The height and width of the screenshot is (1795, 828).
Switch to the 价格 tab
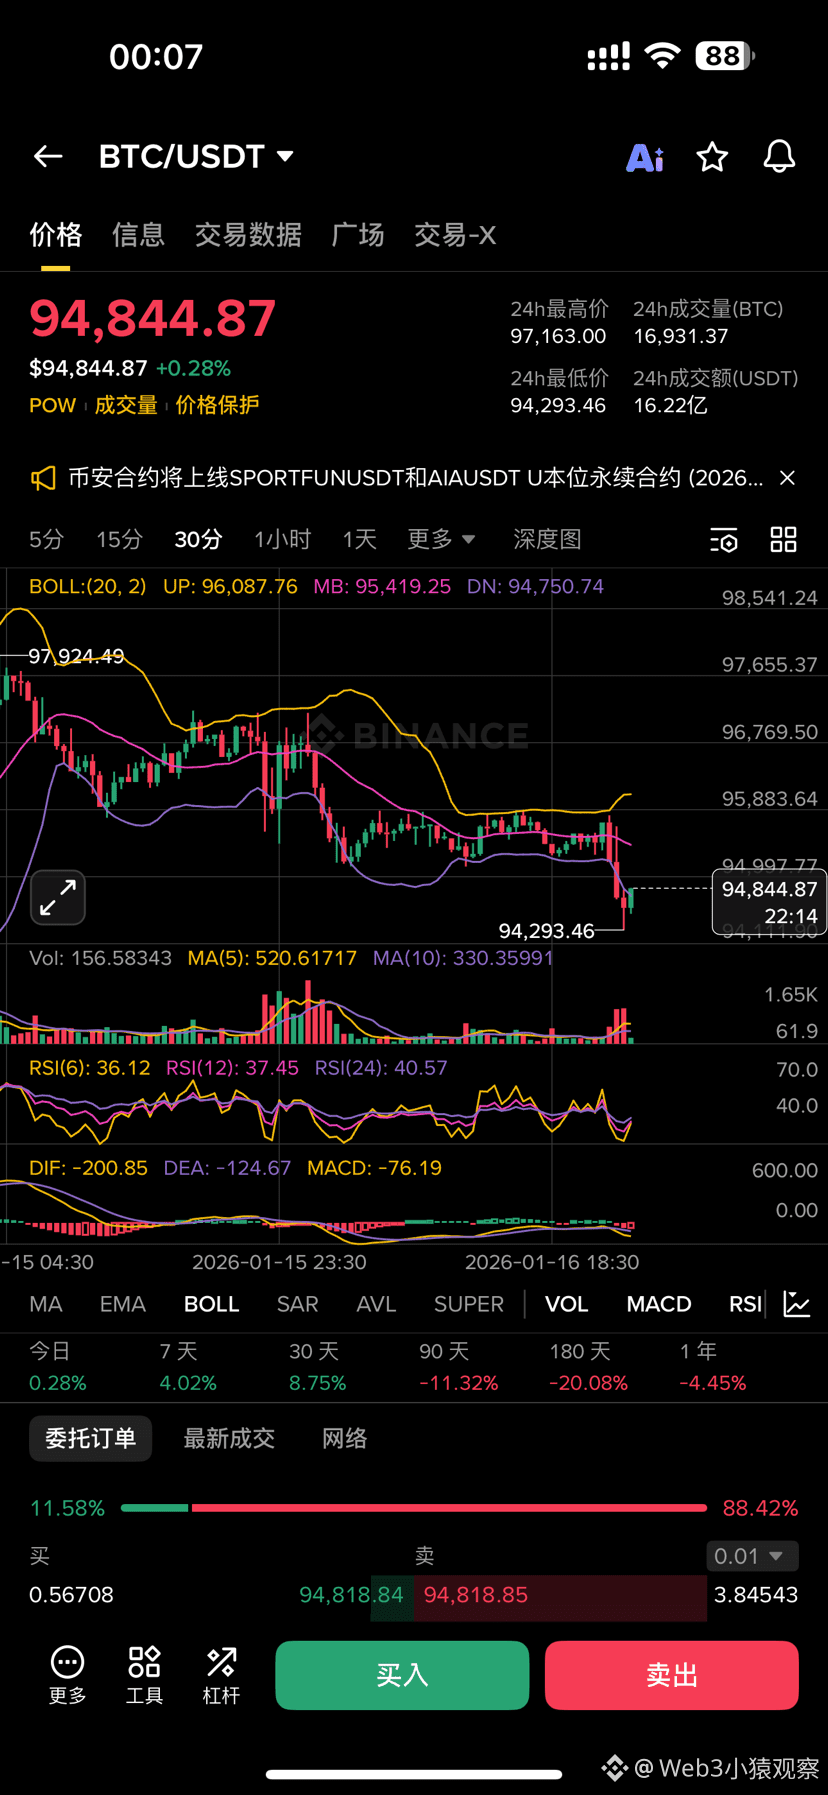tap(56, 235)
